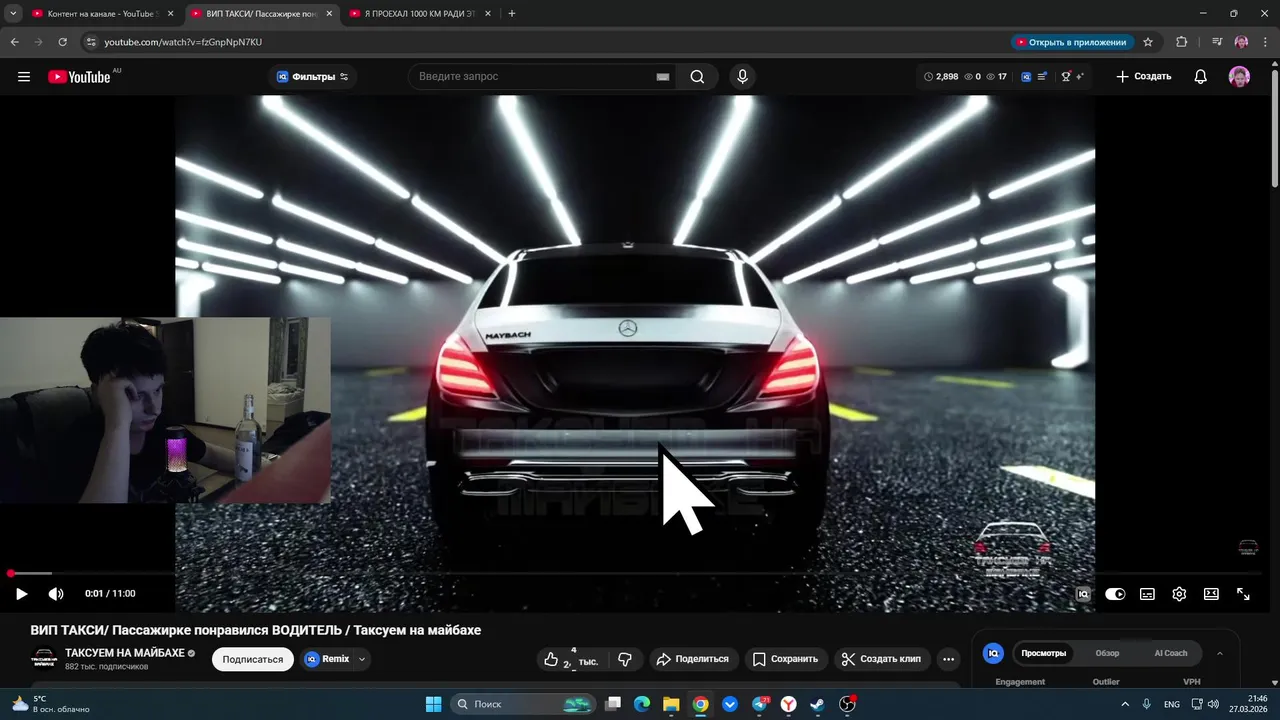Open the on-screen keyboard in the search box

coord(662,77)
